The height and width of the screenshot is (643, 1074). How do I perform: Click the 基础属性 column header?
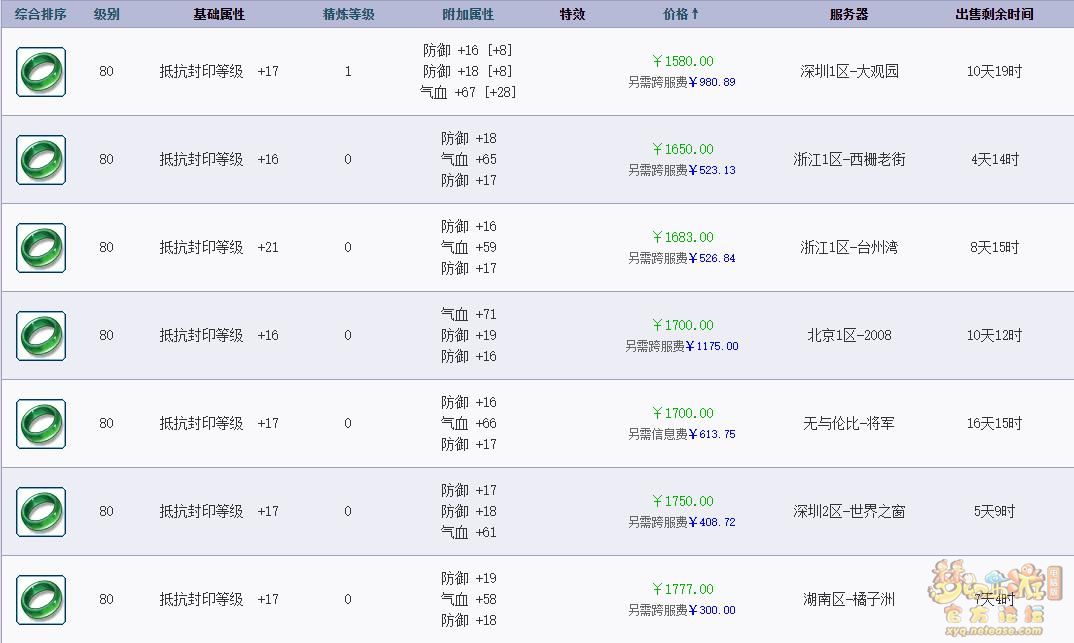point(219,15)
